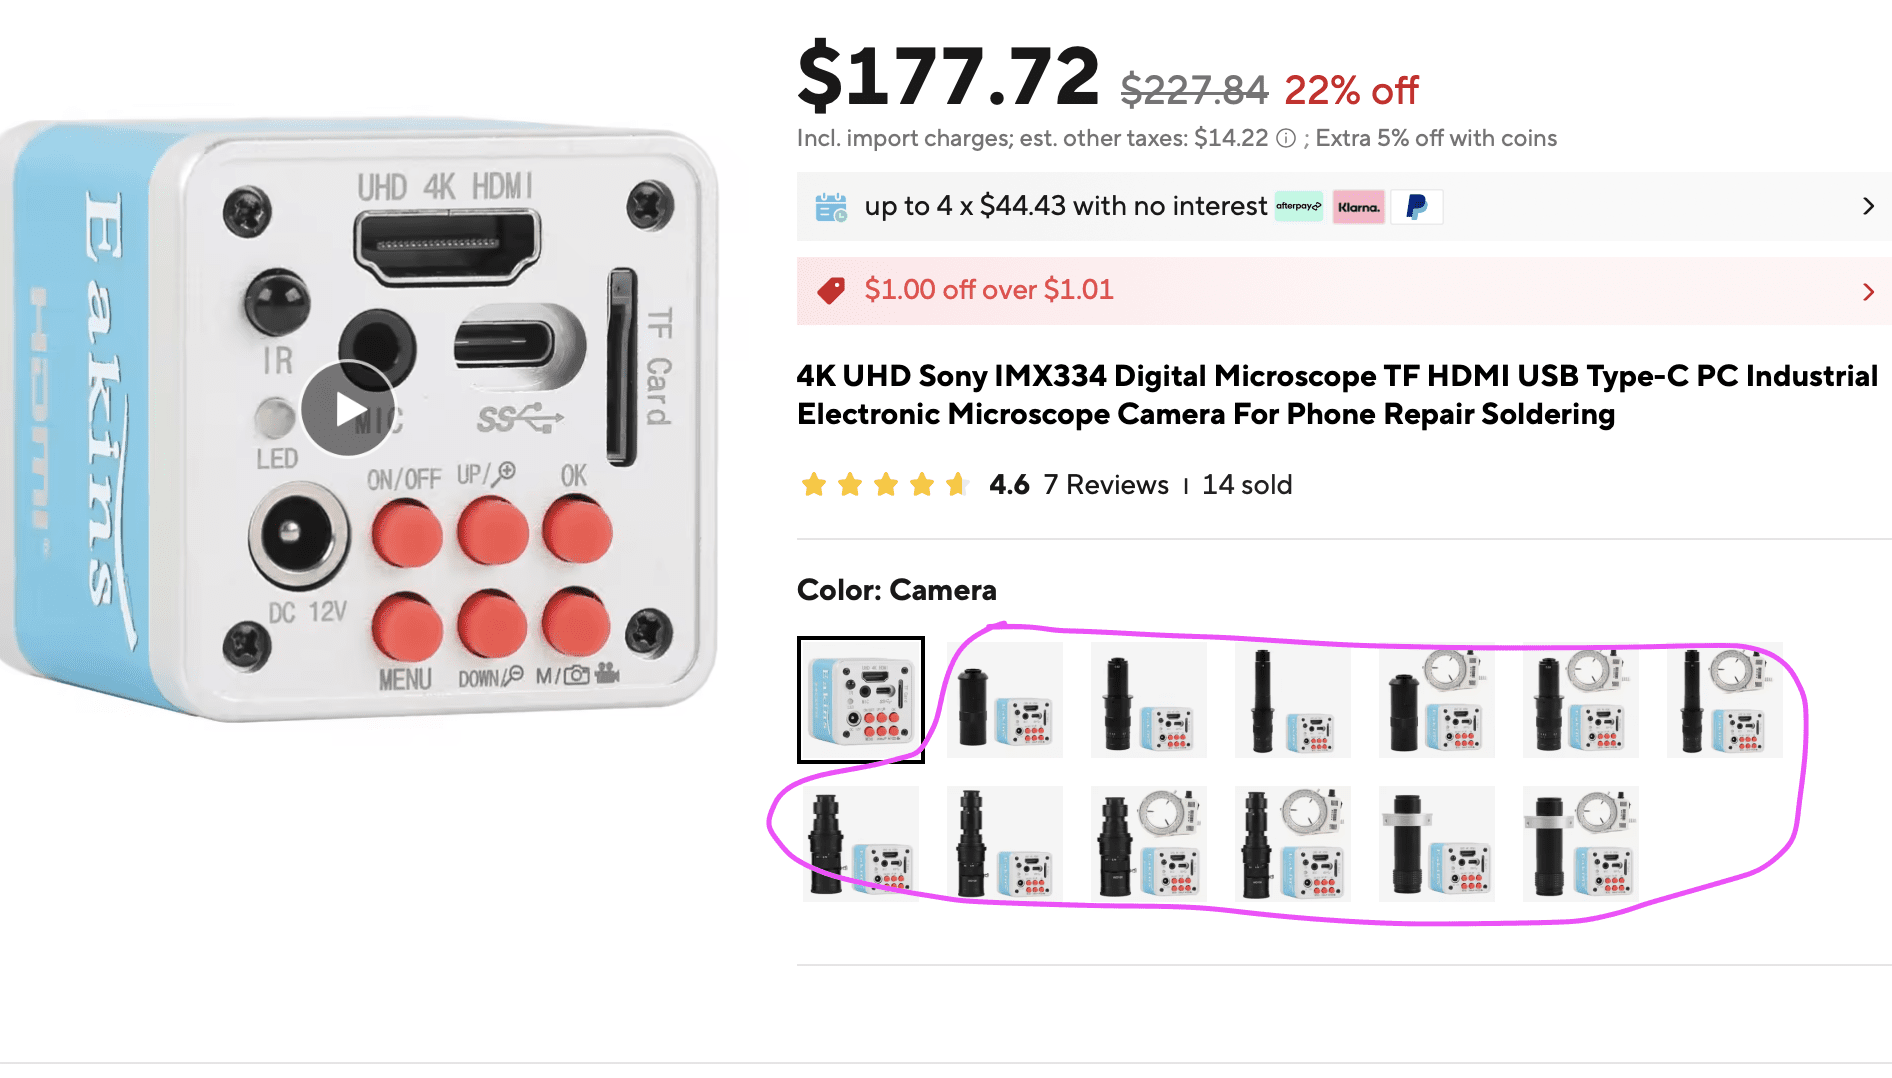The image size is (1892, 1078).
Task: Click the main Eakins camera product image
Action: 360,420
